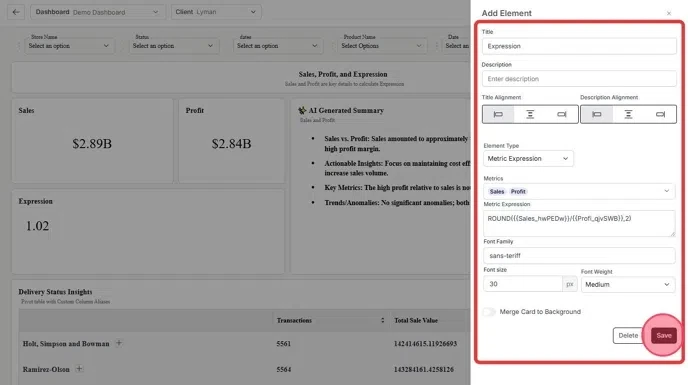Sort by the Transactions column arrows

click(x=383, y=320)
